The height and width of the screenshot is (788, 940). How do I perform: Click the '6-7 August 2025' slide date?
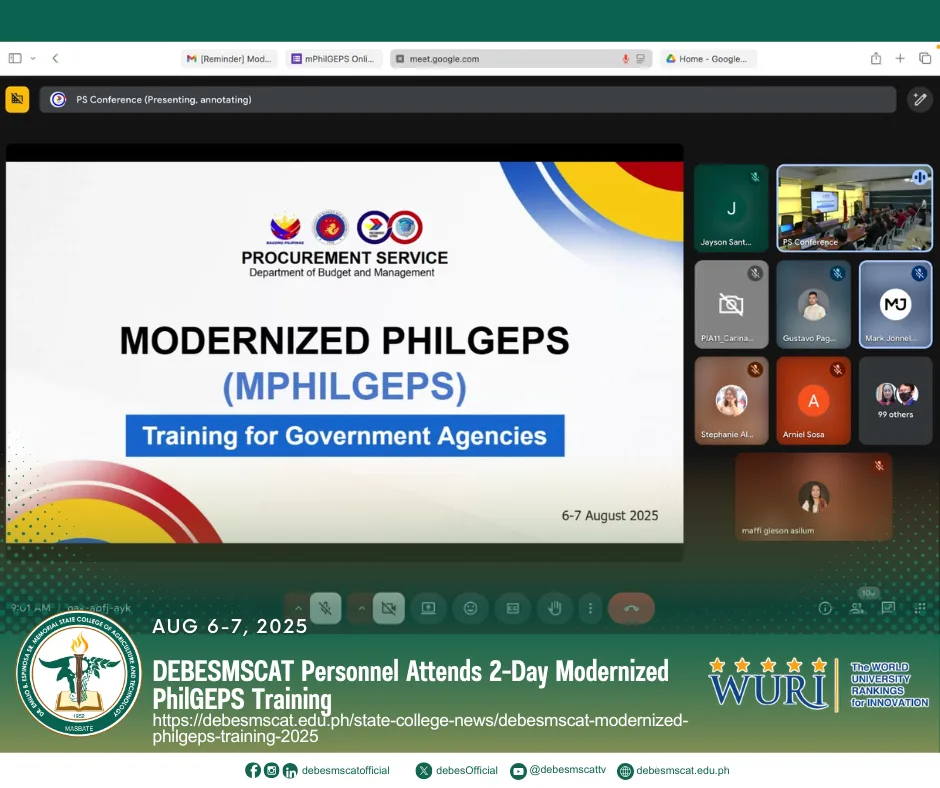pos(610,516)
